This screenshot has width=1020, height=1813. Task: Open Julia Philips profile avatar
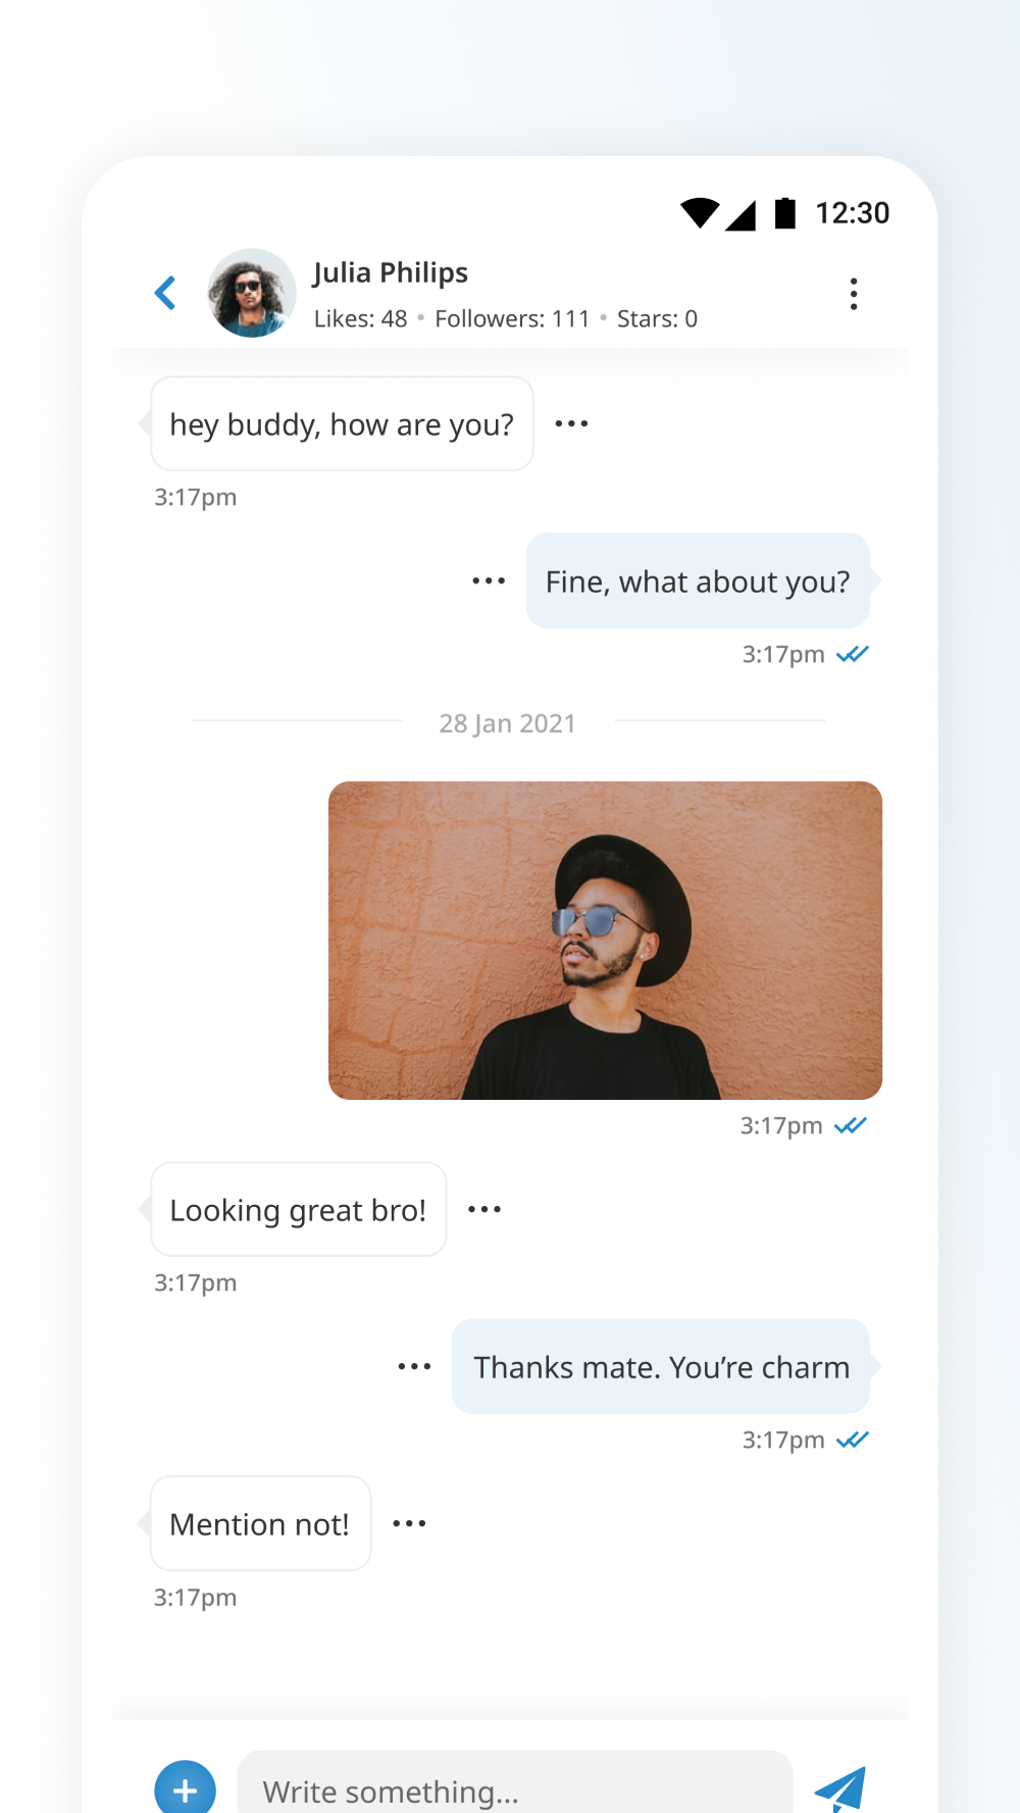251,293
